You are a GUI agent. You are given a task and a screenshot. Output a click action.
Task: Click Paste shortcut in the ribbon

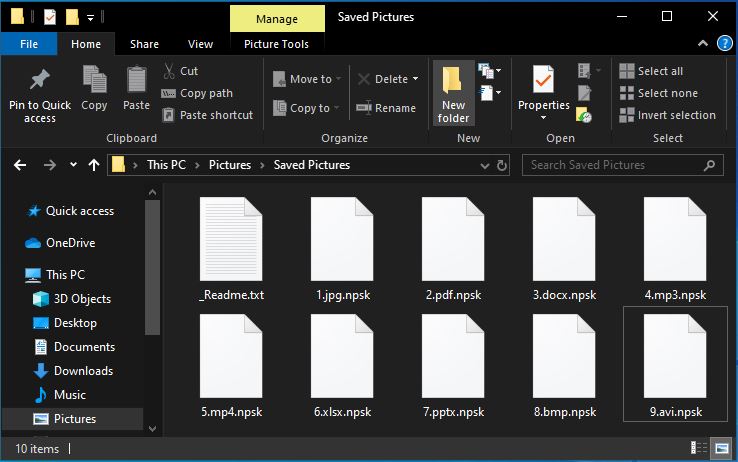pyautogui.click(x=208, y=115)
